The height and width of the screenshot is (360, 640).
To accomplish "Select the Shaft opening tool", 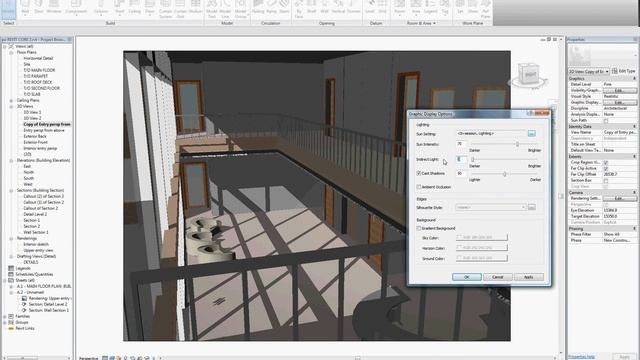I will click(x=311, y=8).
